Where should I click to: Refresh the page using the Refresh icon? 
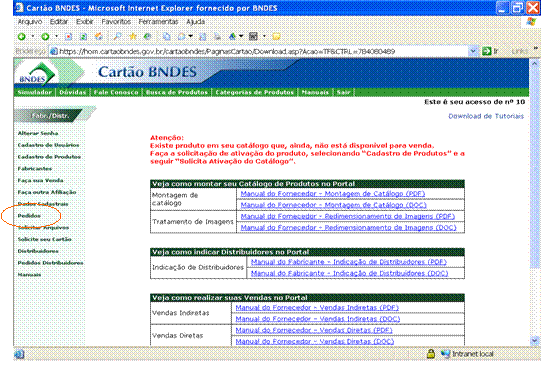(x=83, y=37)
